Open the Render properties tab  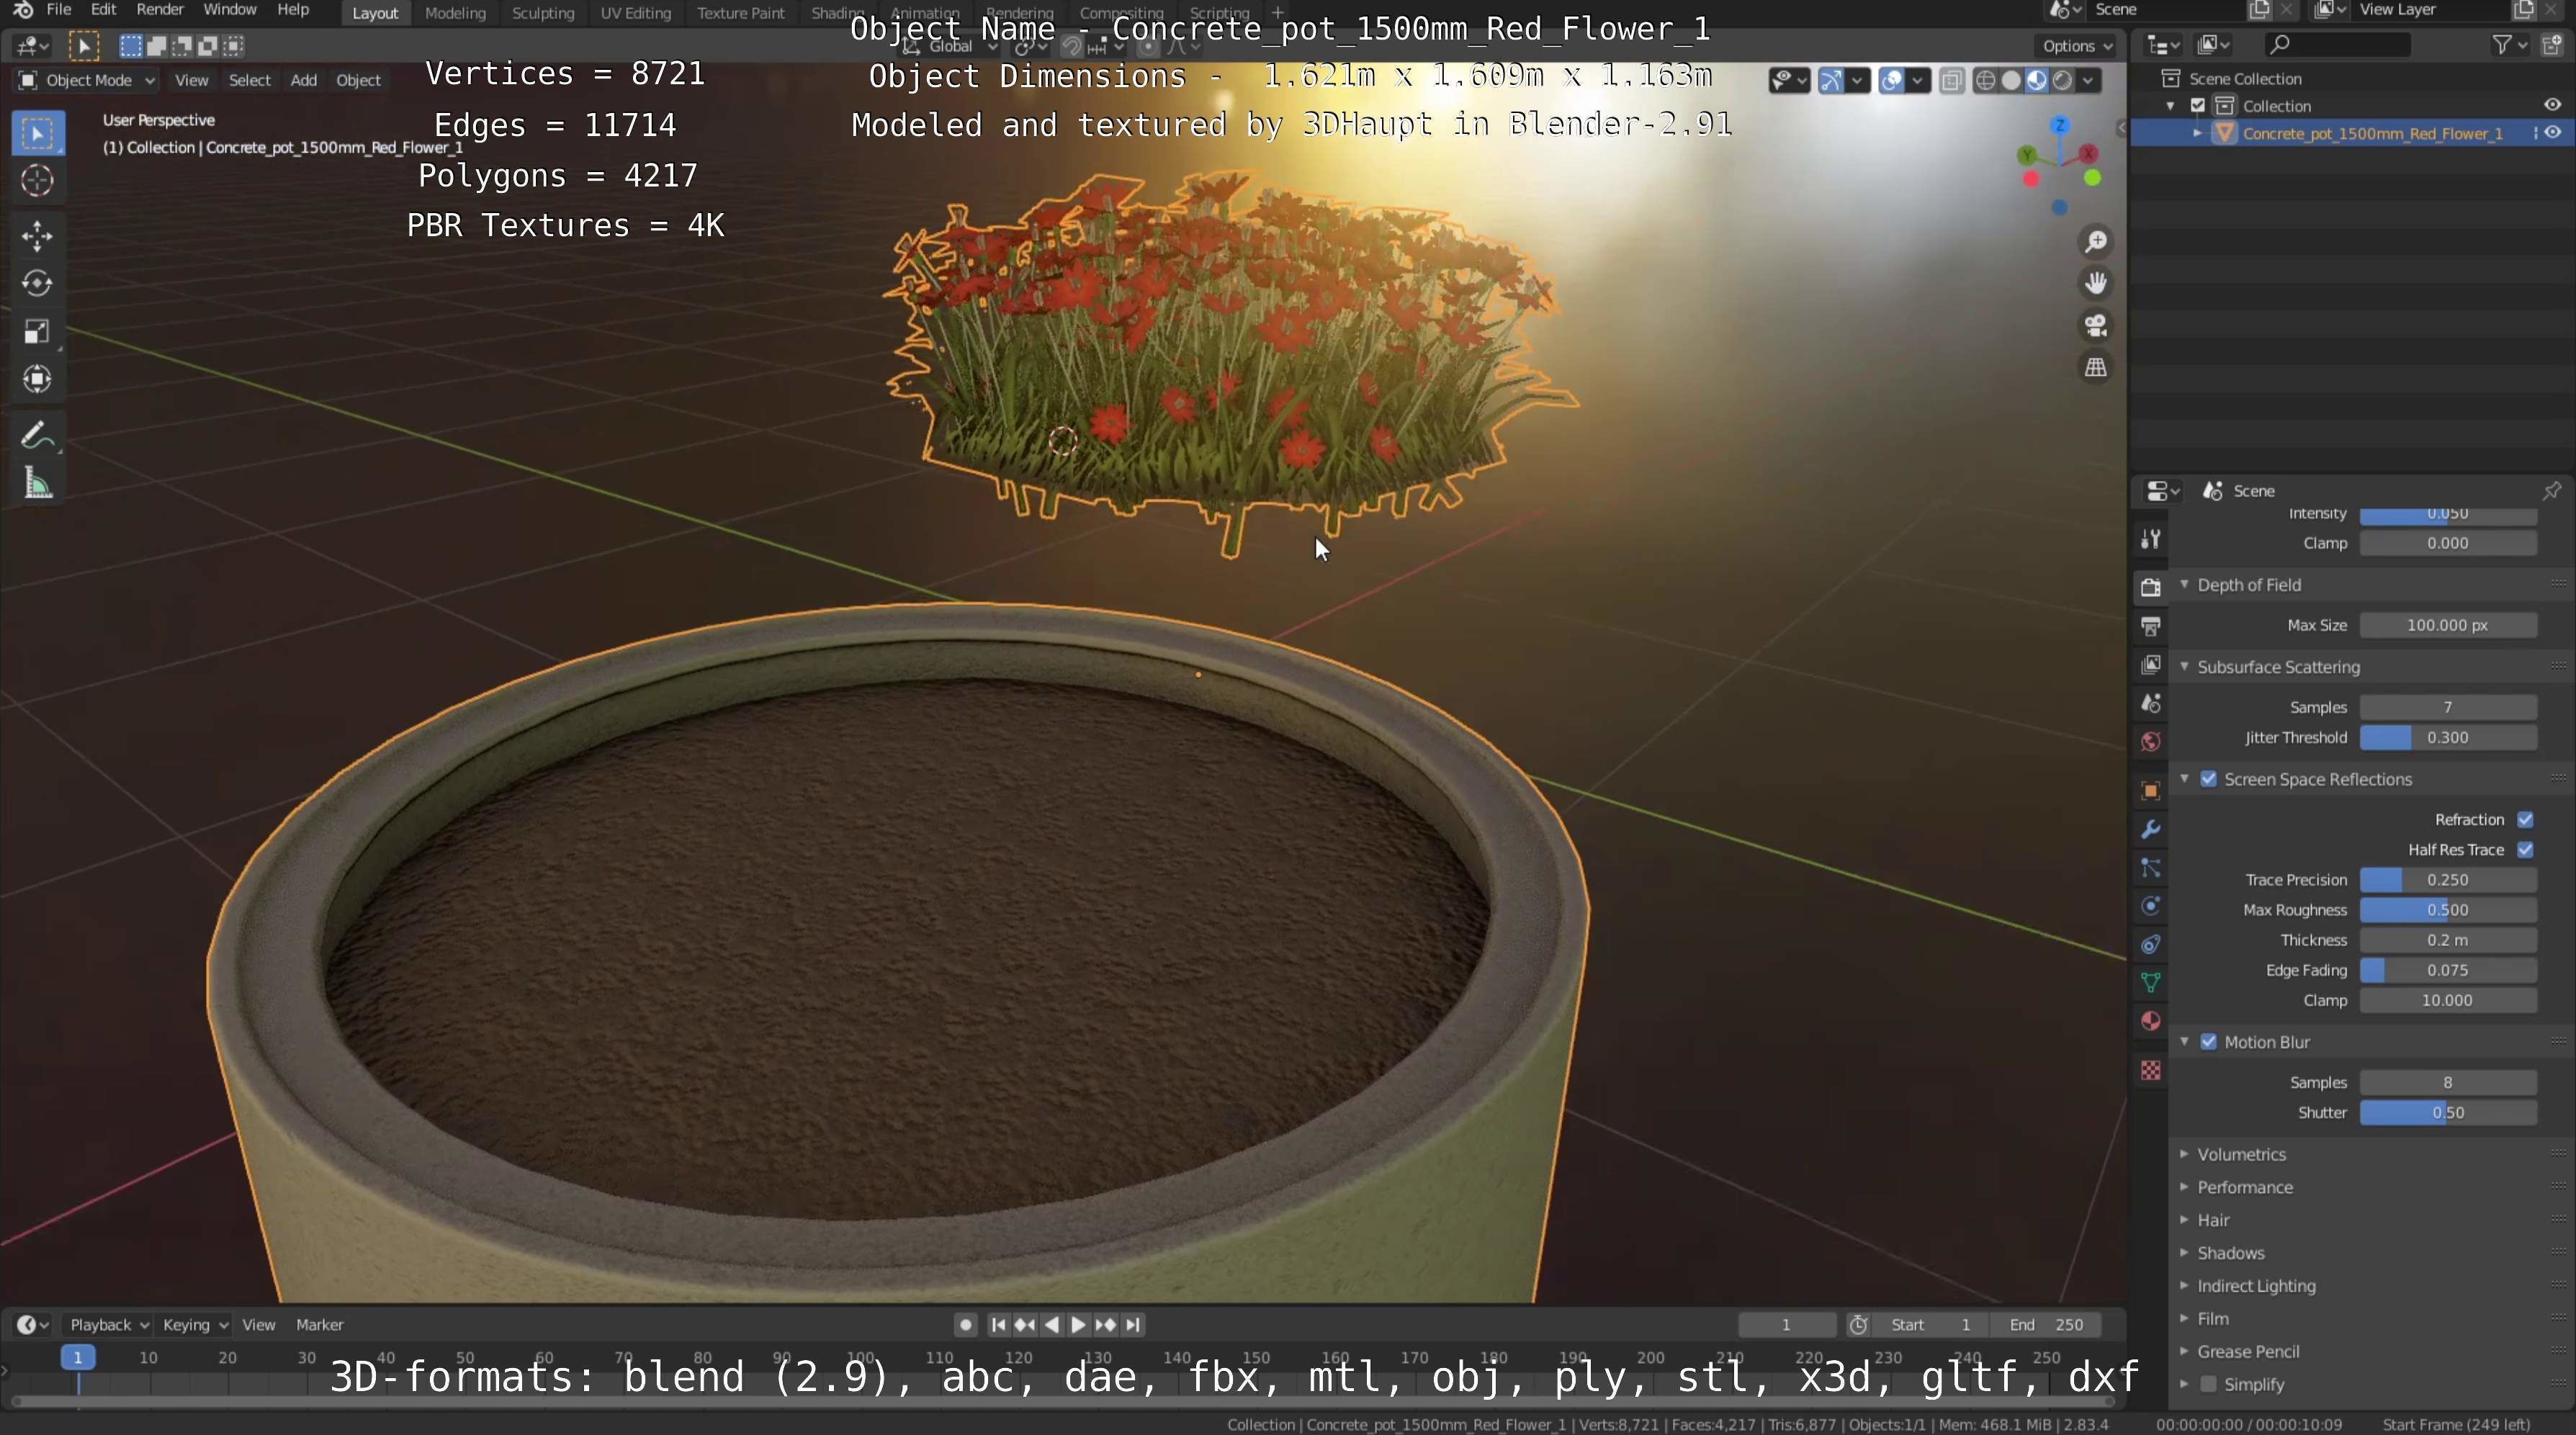[2150, 587]
